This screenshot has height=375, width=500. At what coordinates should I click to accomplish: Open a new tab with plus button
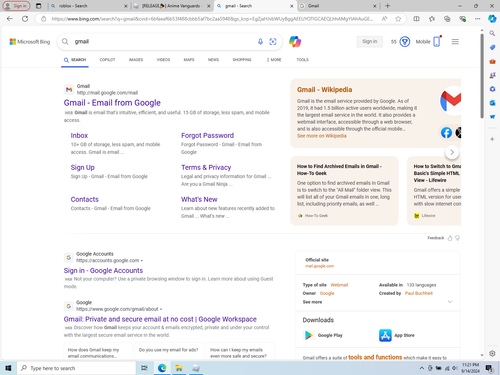tap(387, 6)
